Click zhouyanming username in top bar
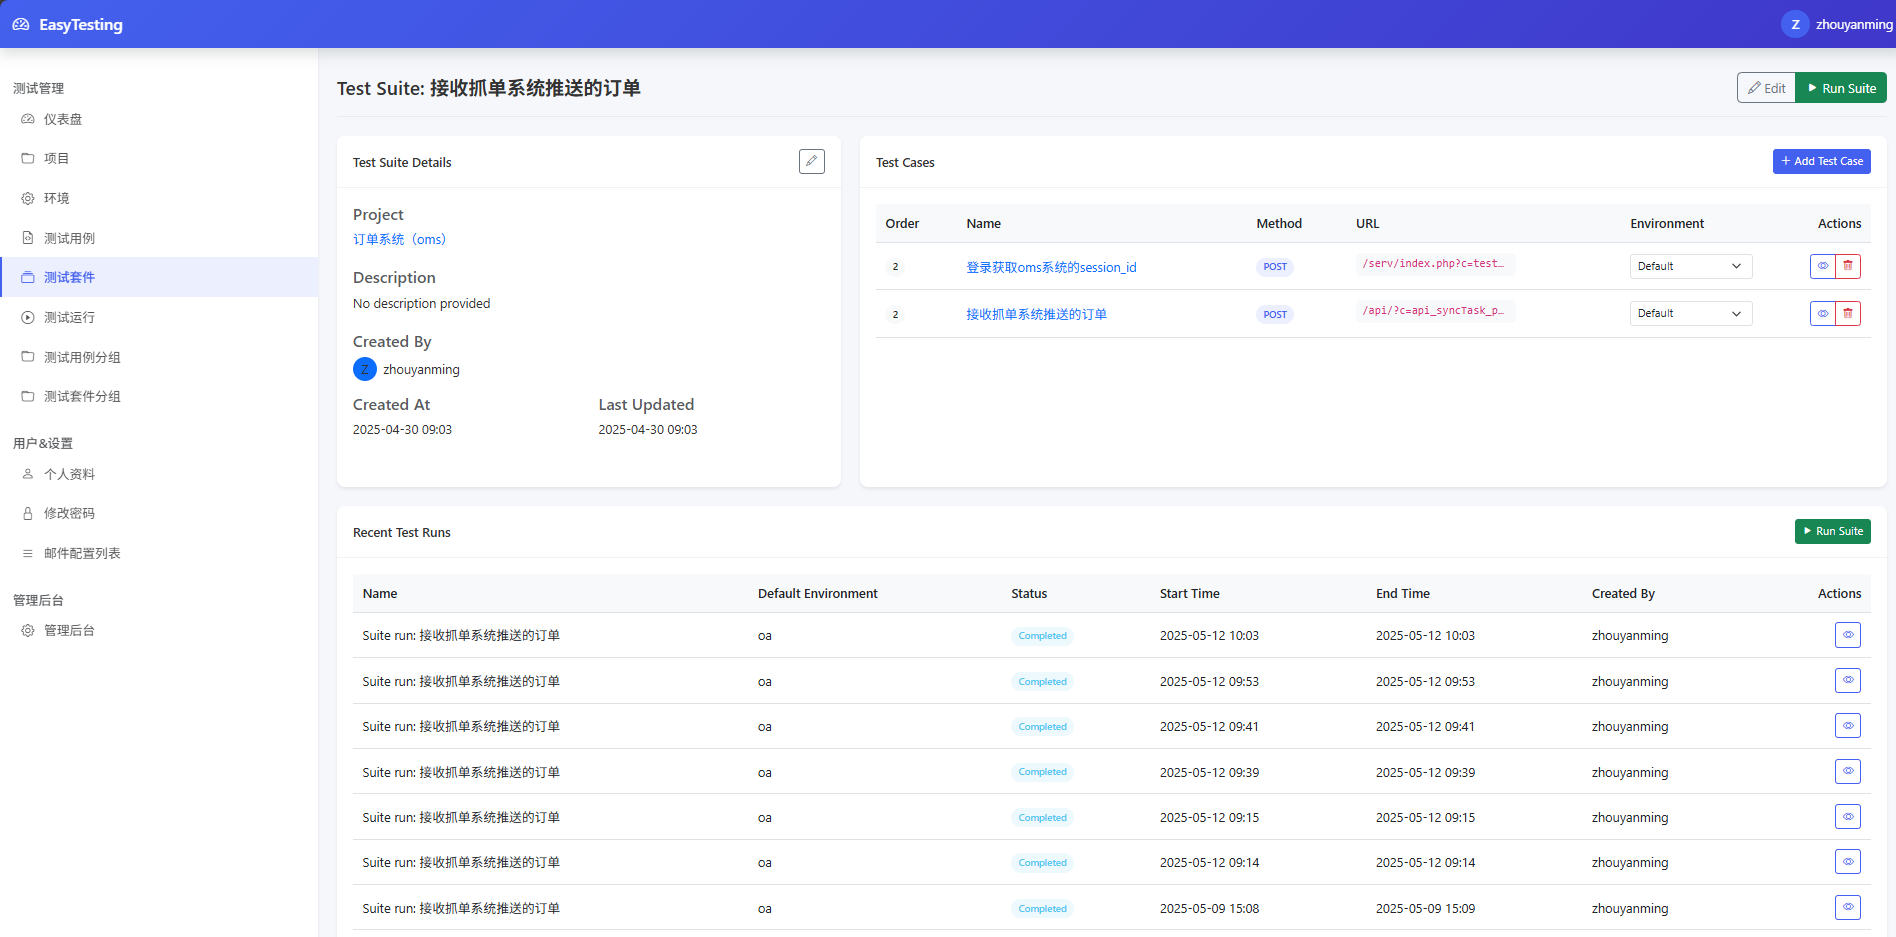Viewport: 1896px width, 937px height. coord(1854,25)
